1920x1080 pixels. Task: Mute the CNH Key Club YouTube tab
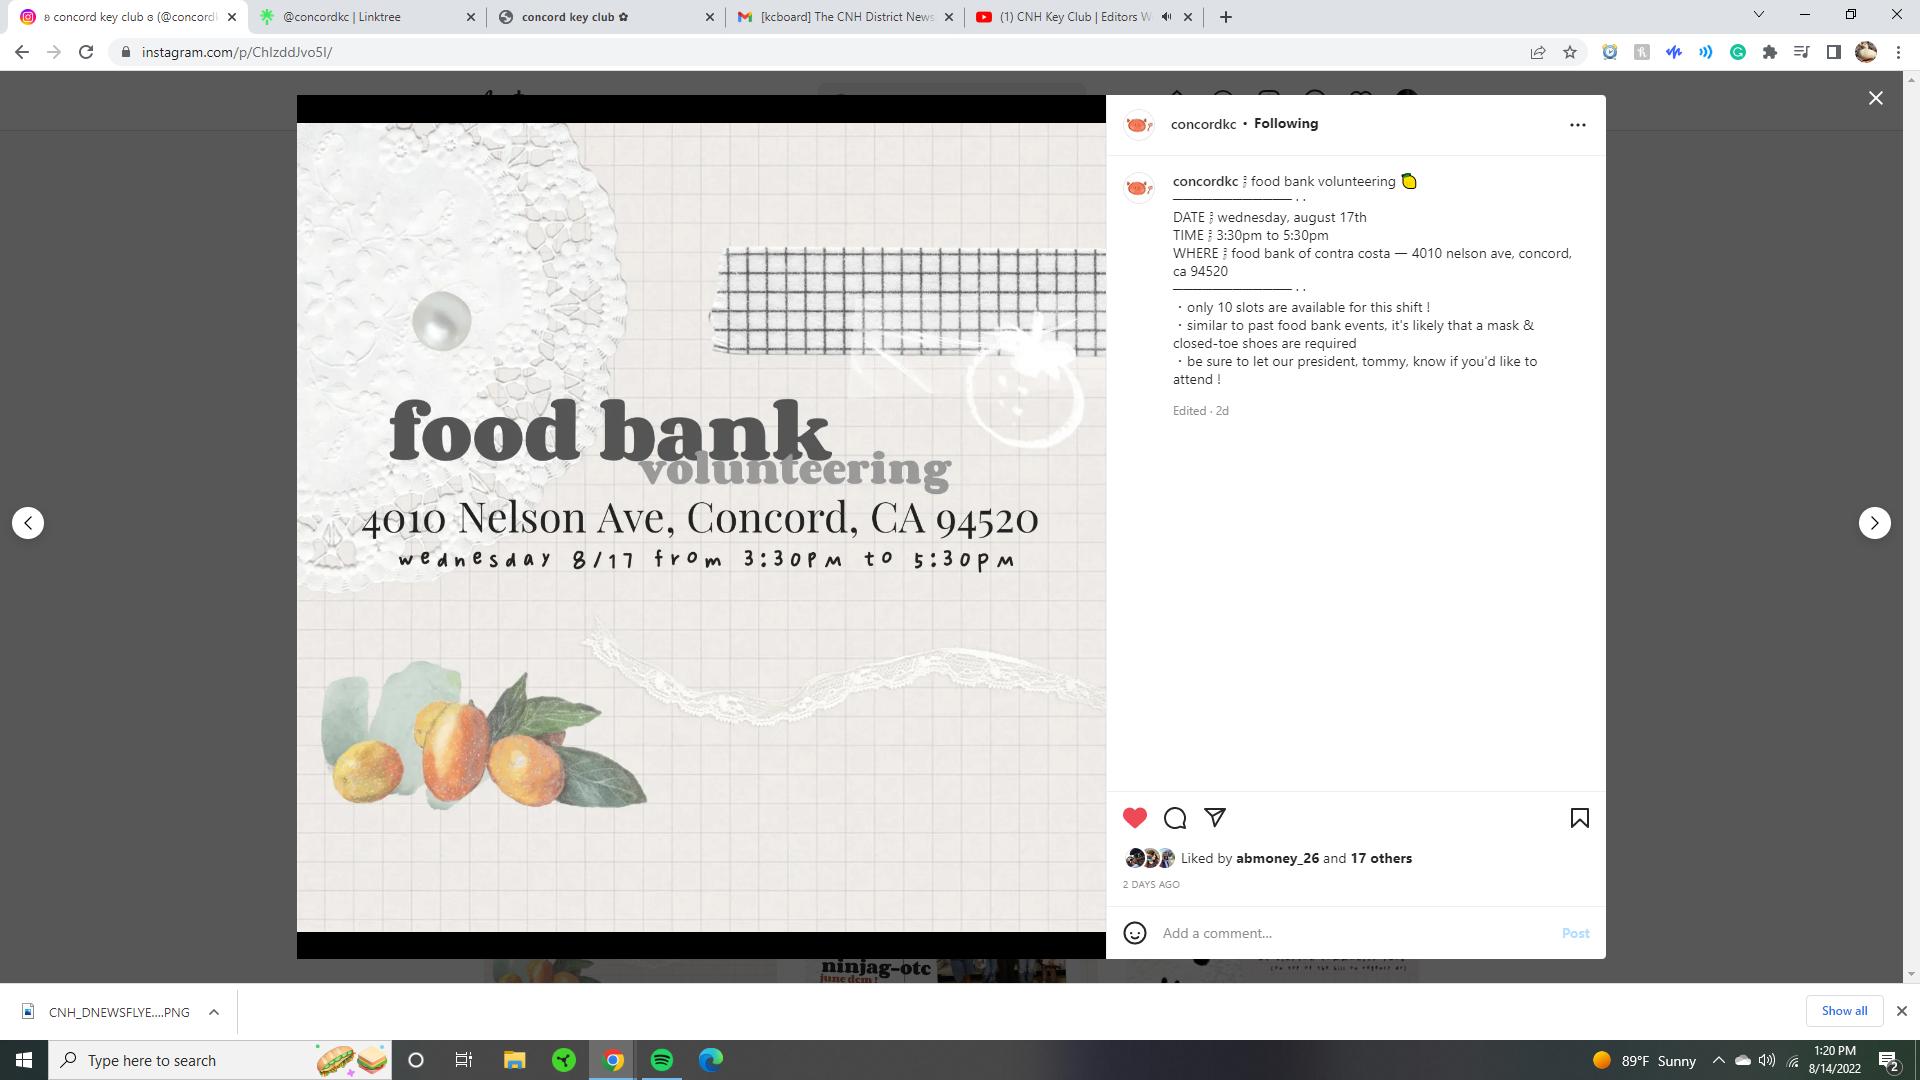1166,17
